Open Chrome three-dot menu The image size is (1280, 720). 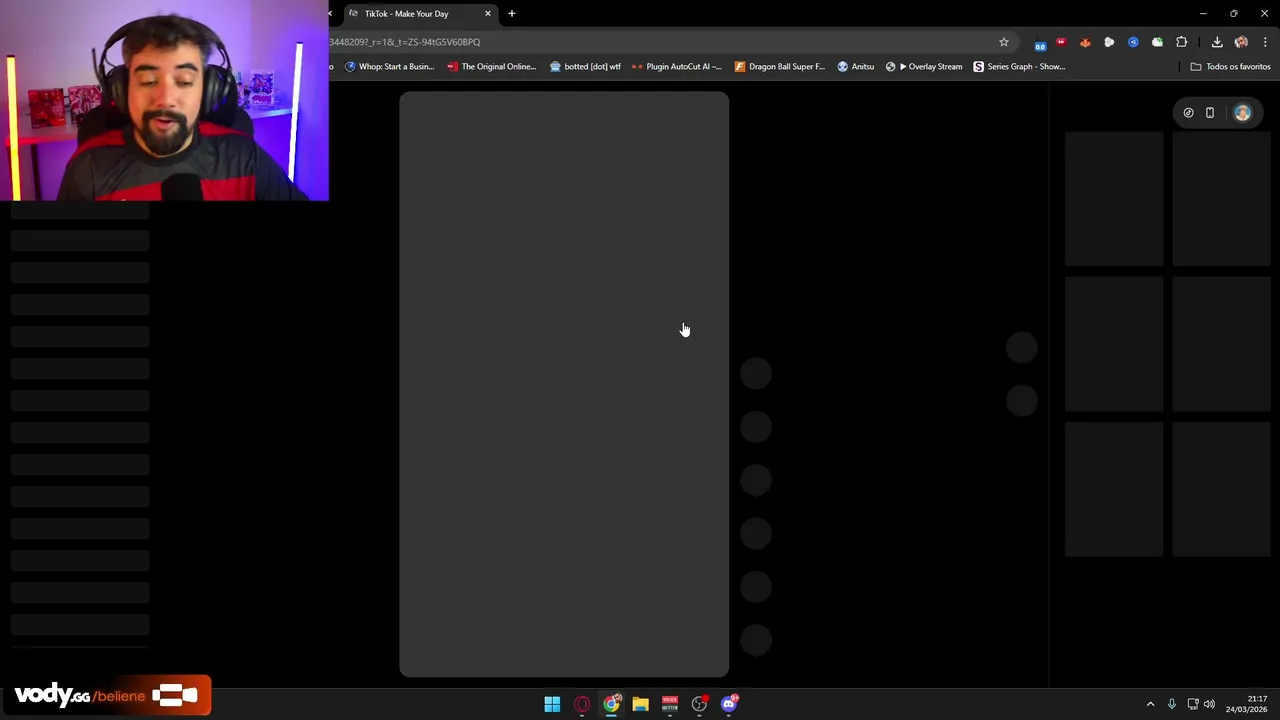(x=1265, y=42)
